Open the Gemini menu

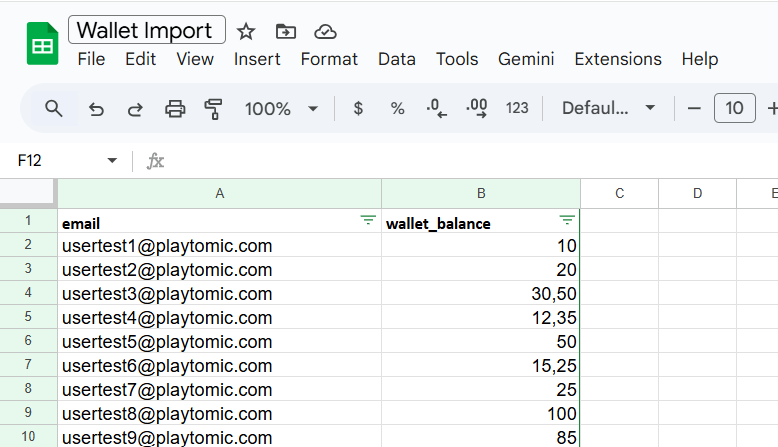[x=526, y=59]
